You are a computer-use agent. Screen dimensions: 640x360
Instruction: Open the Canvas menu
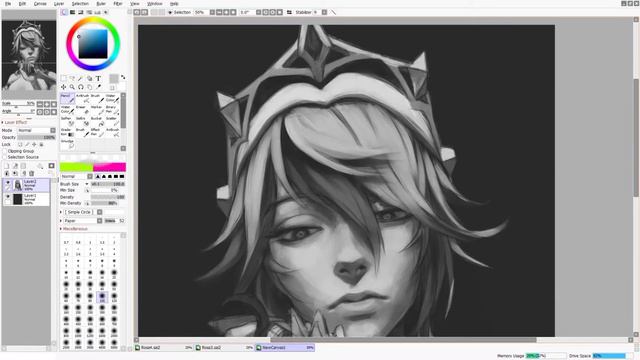pos(40,4)
